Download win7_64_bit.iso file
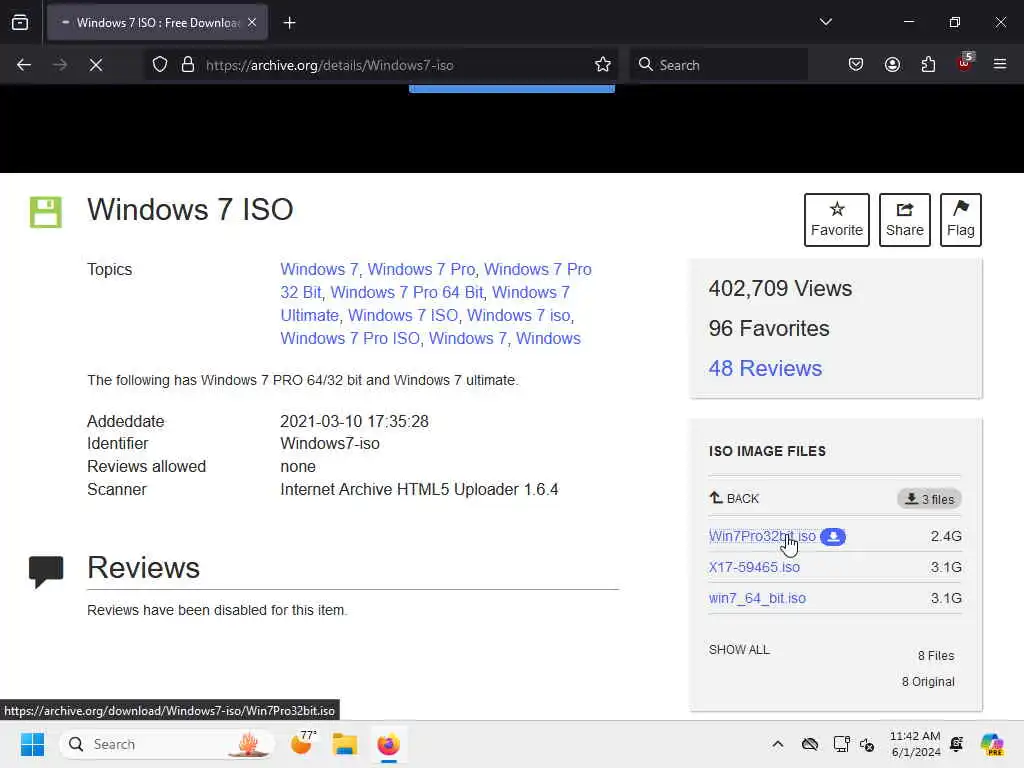The image size is (1024, 768). (x=757, y=598)
